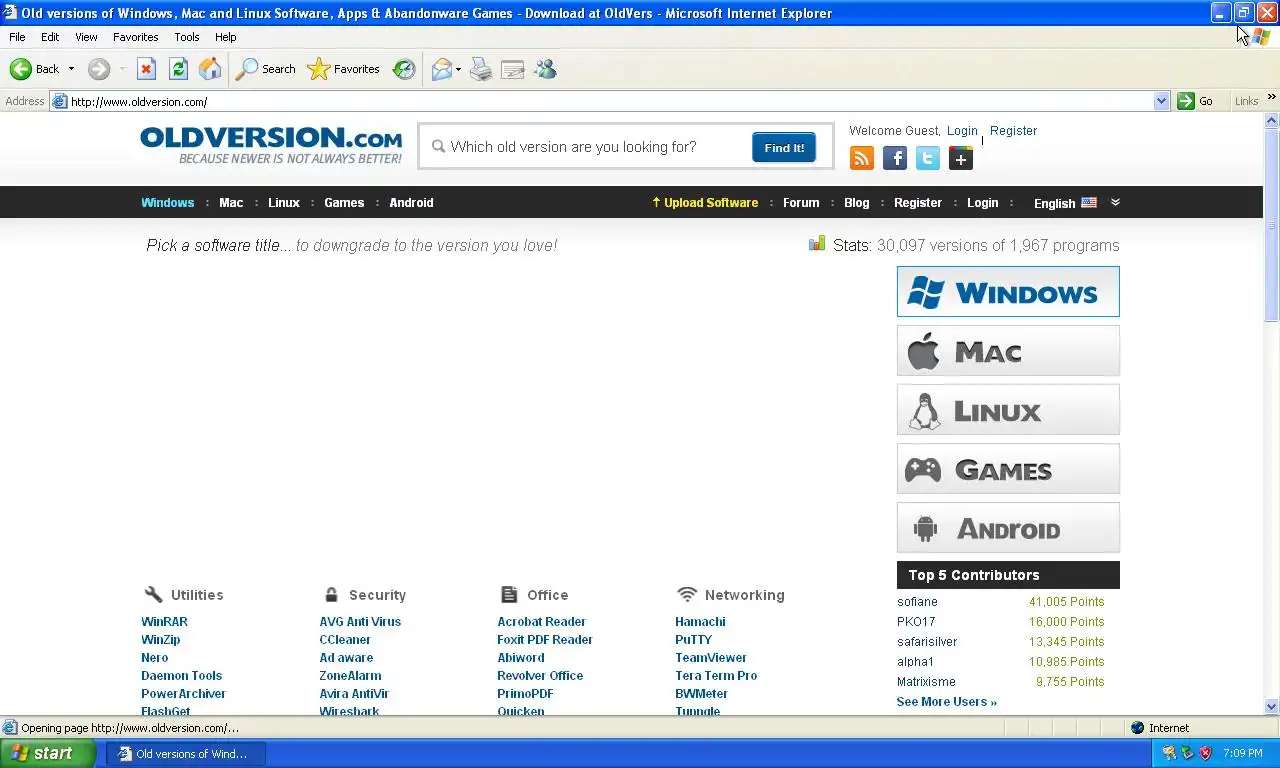Click the page icon in the address bar

[60, 101]
